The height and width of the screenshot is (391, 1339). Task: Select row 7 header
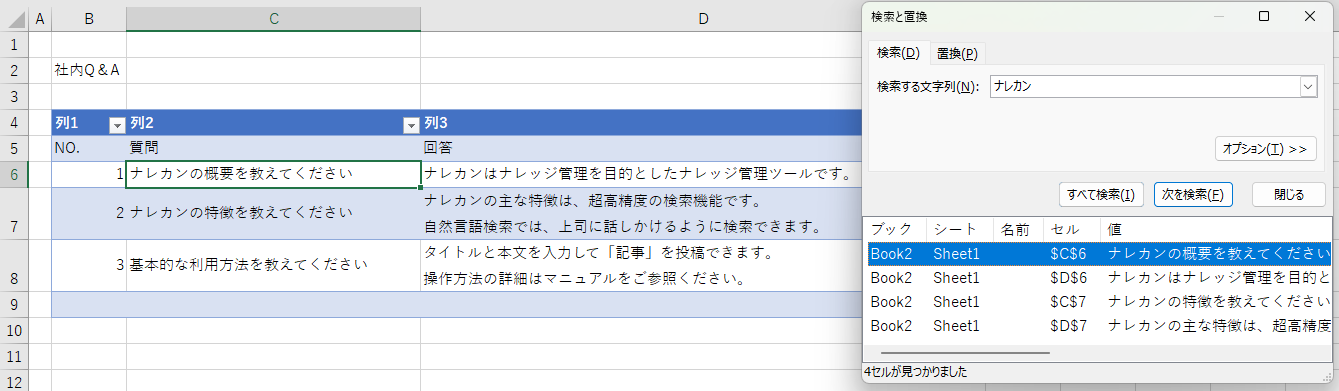[14, 213]
